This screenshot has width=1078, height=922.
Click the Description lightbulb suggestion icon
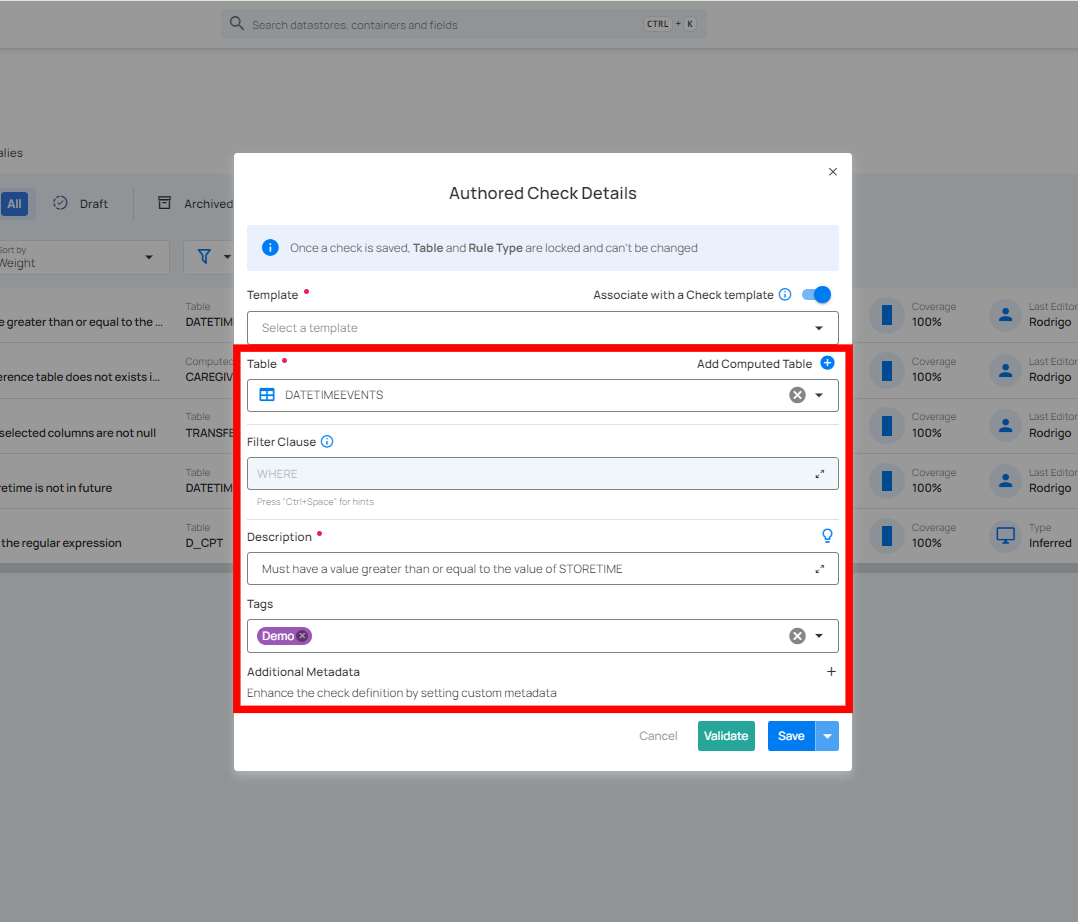(x=828, y=536)
